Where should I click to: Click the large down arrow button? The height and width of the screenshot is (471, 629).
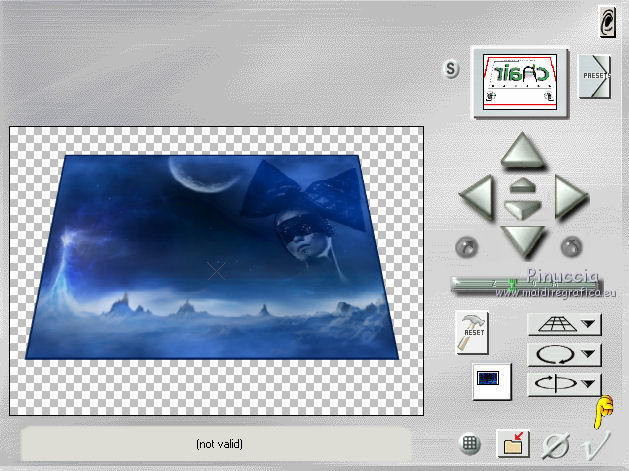[523, 242]
